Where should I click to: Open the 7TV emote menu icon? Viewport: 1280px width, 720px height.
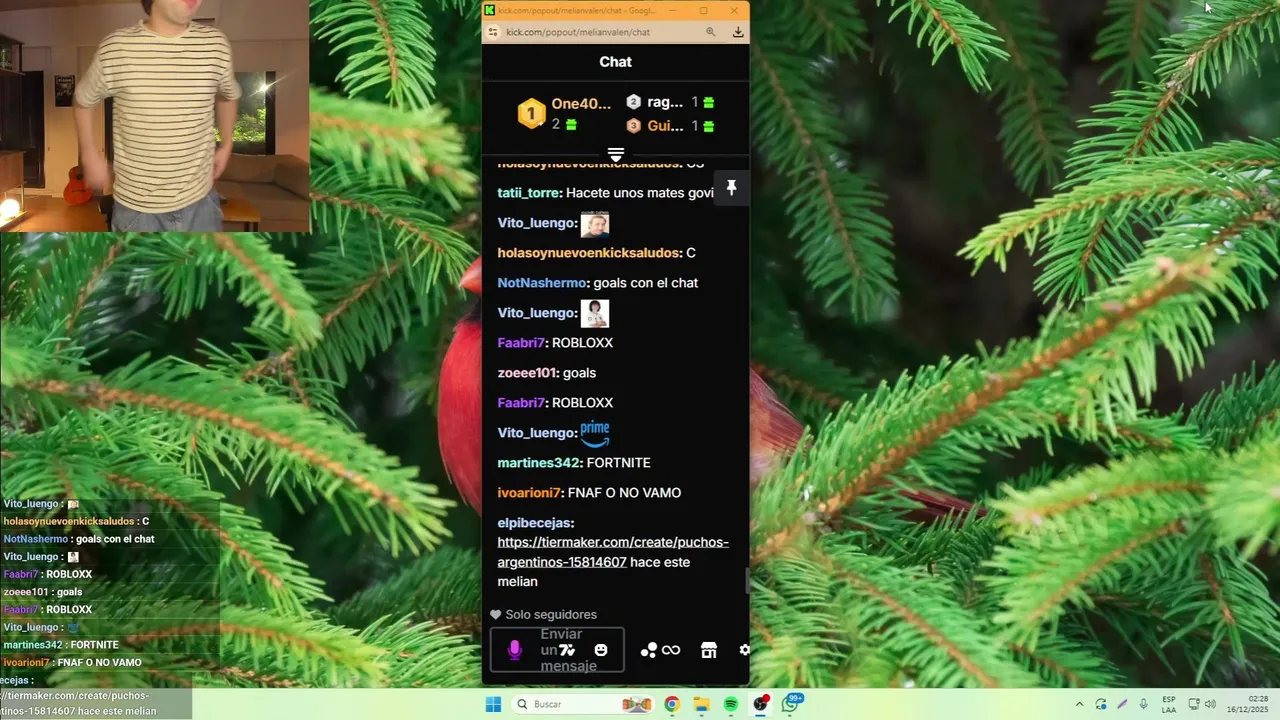[567, 650]
